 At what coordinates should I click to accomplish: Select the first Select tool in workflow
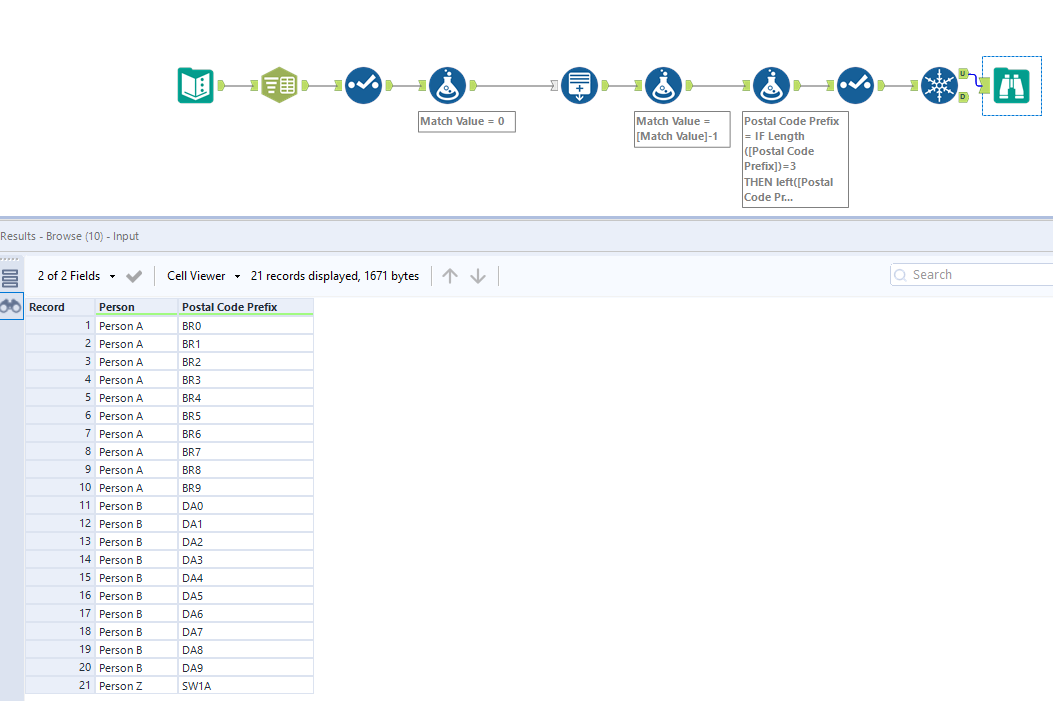(363, 86)
